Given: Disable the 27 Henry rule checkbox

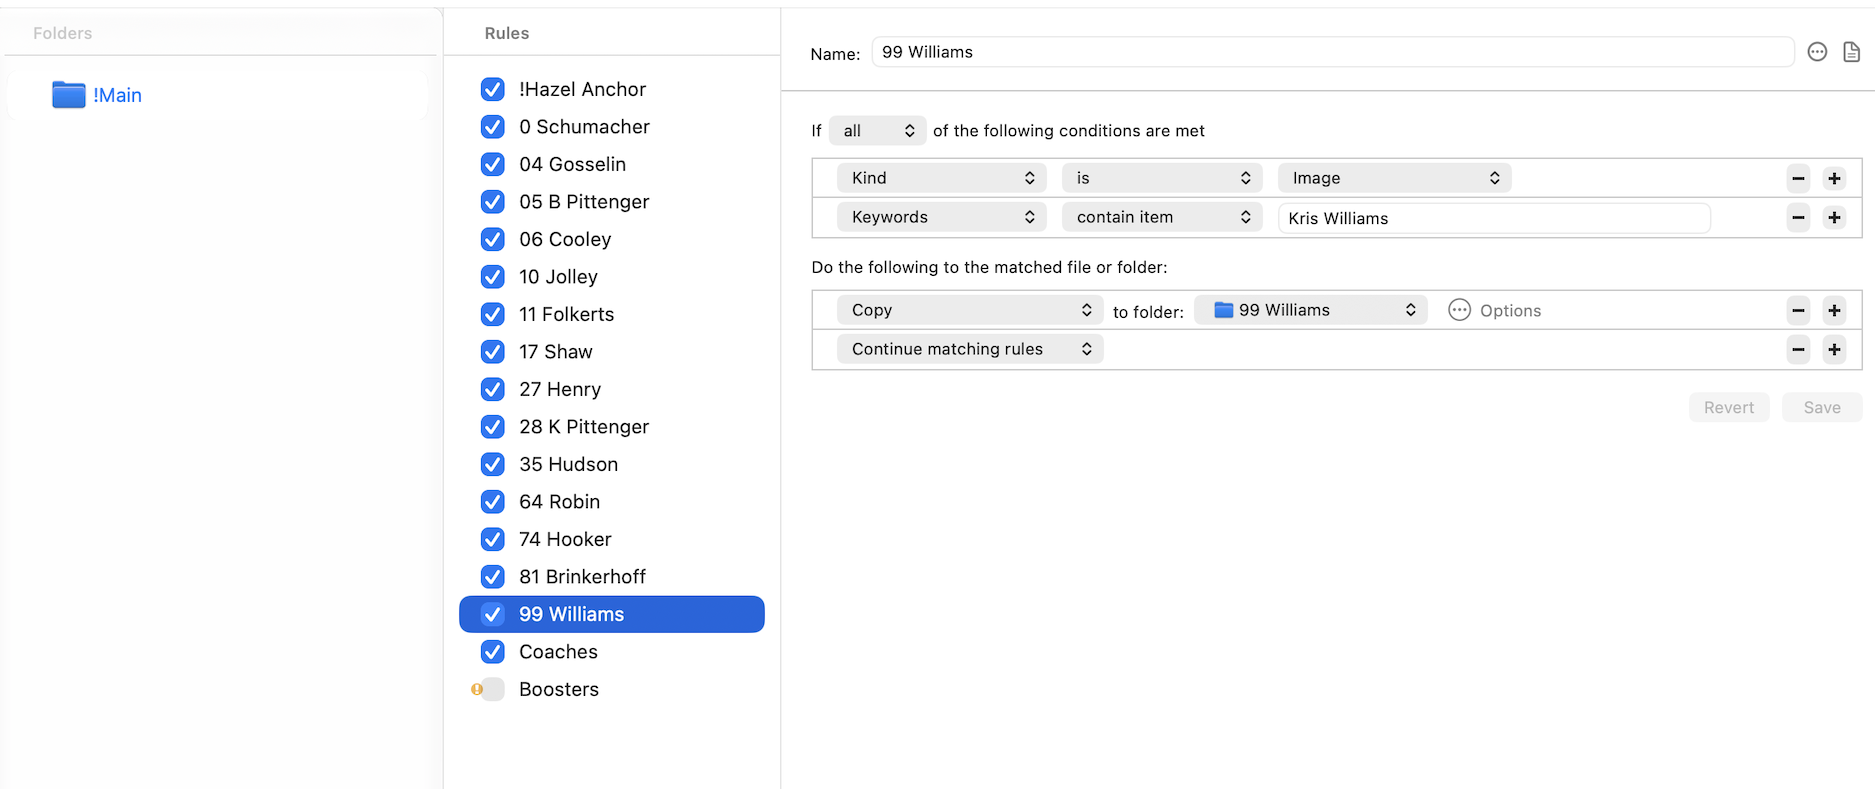Looking at the screenshot, I should coord(493,389).
